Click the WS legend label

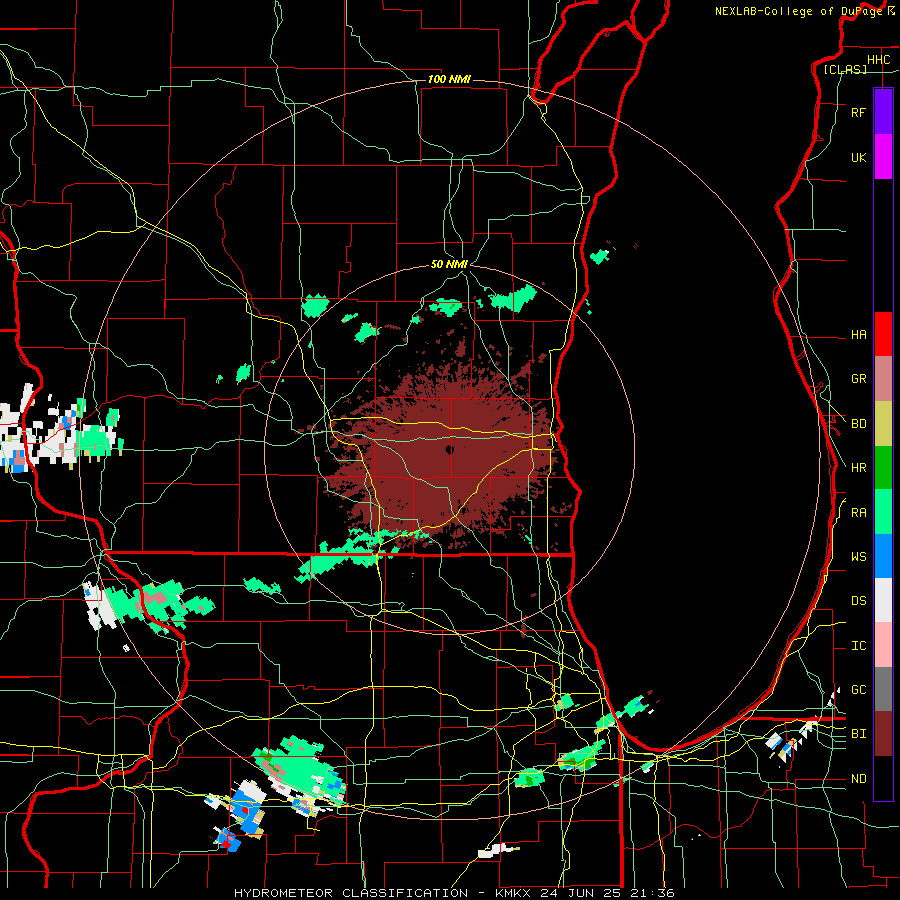click(858, 557)
